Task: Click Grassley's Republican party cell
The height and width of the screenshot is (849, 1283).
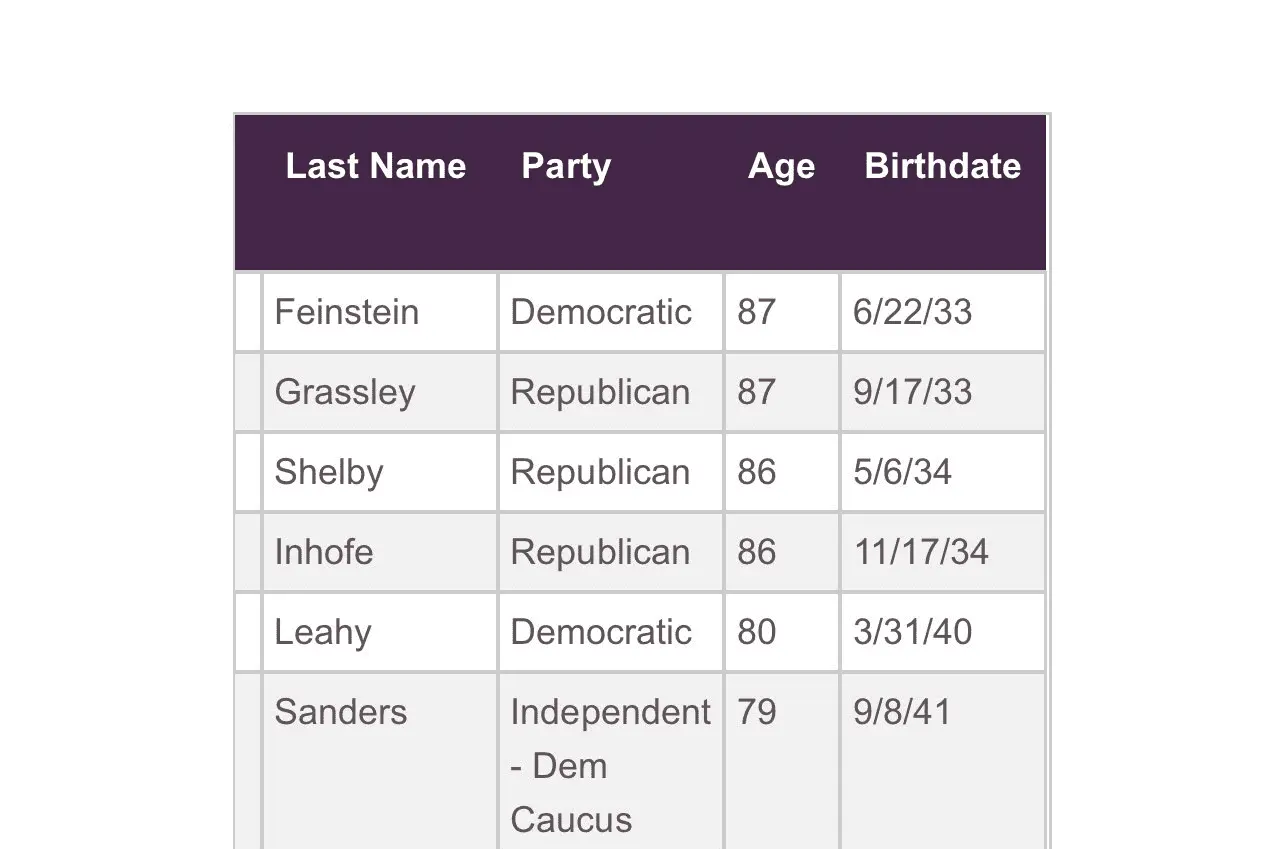Action: 600,392
